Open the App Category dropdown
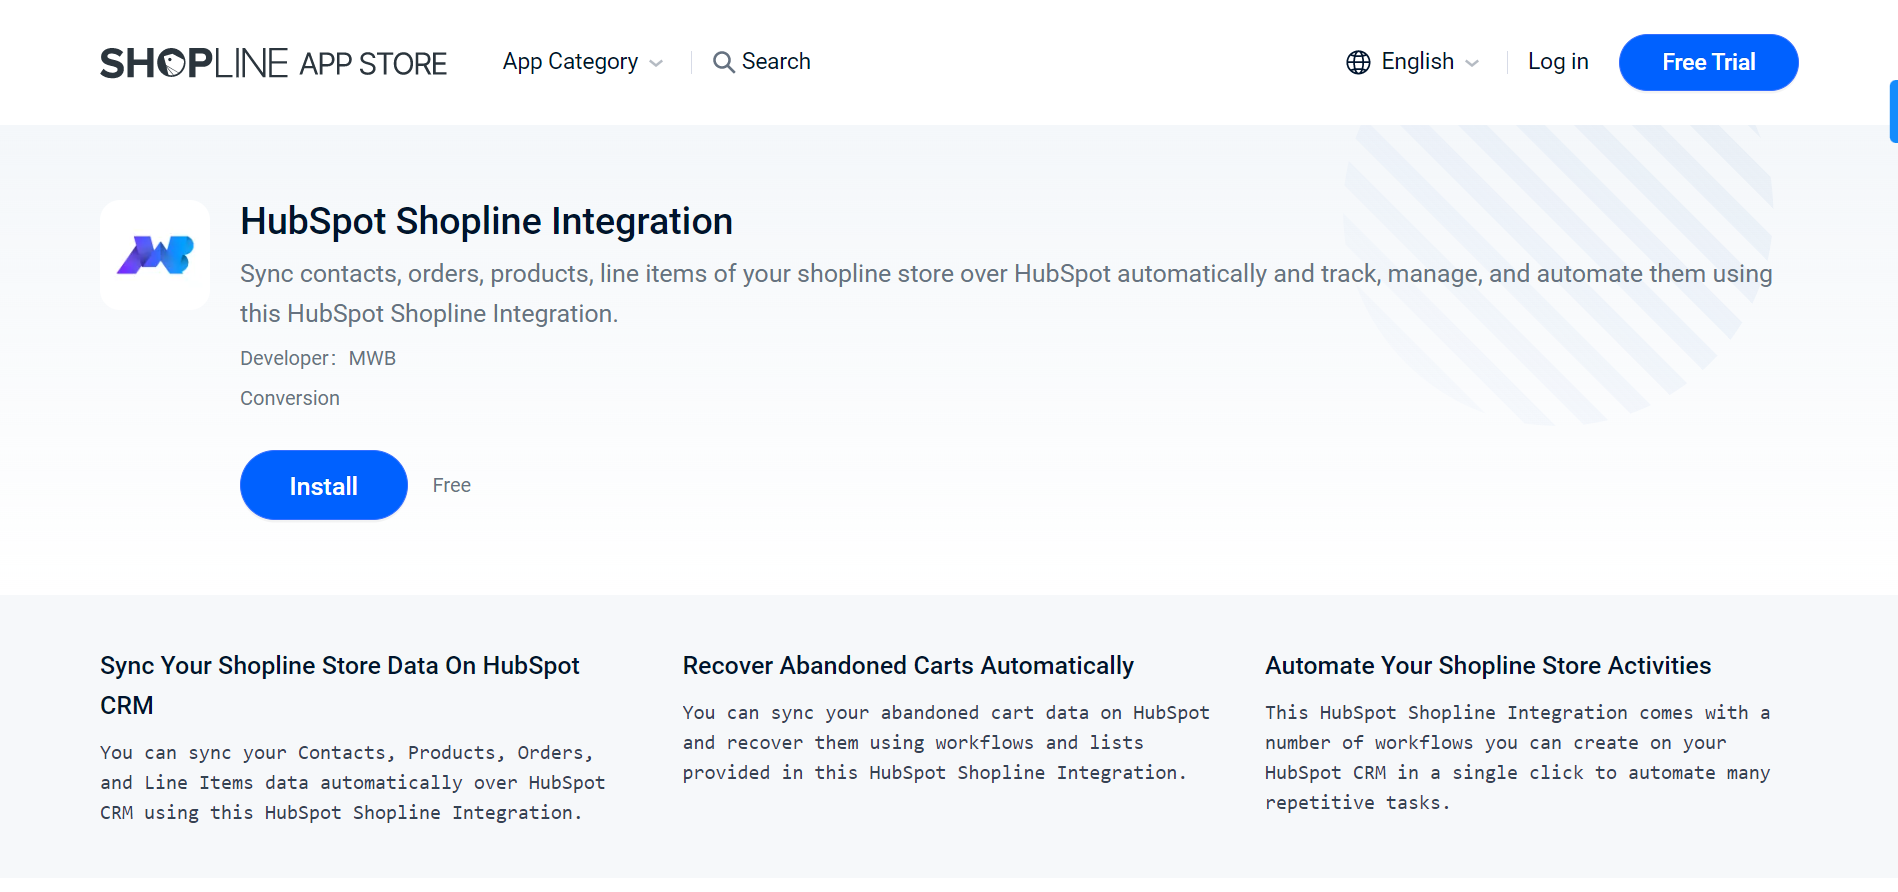This screenshot has width=1898, height=892. click(x=583, y=62)
